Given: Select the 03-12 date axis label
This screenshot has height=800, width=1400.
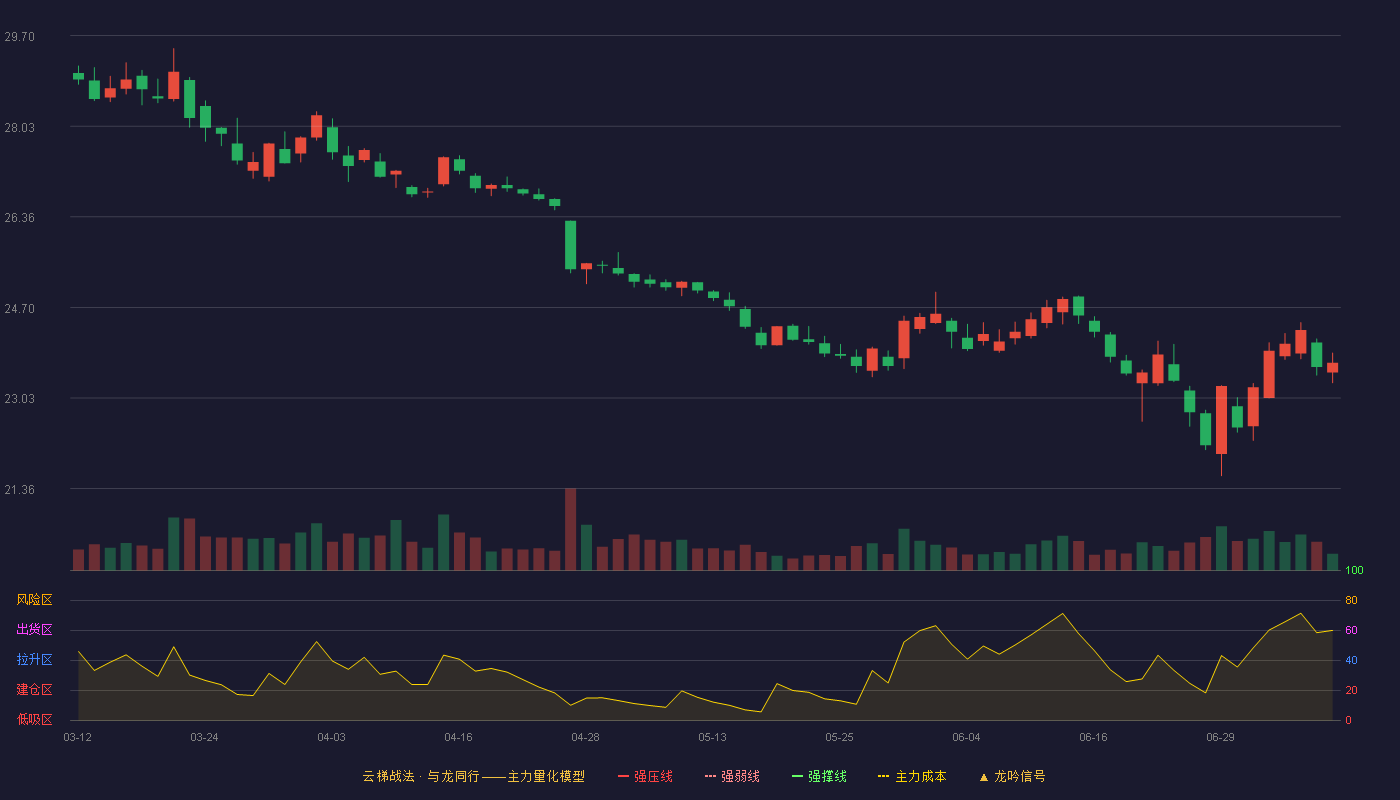Looking at the screenshot, I should click(78, 737).
